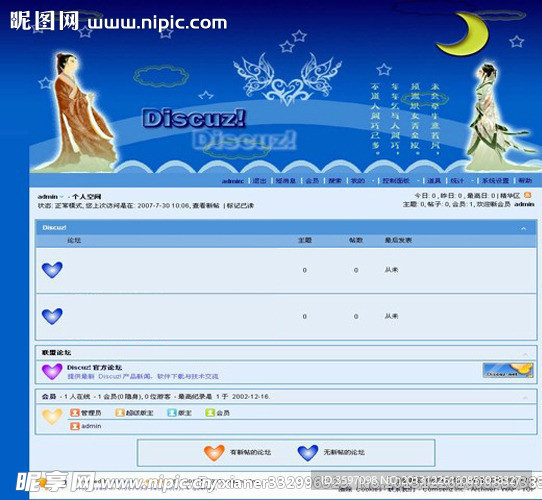Open 帮助 in the navigation bar
Viewport: 542px width, 500px height.
(525, 180)
